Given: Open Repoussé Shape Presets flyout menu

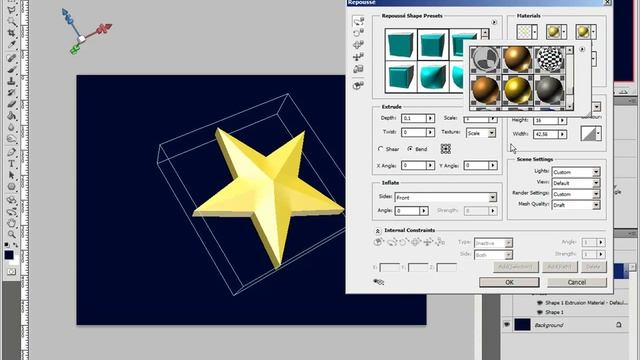Looking at the screenshot, I should pos(494,22).
